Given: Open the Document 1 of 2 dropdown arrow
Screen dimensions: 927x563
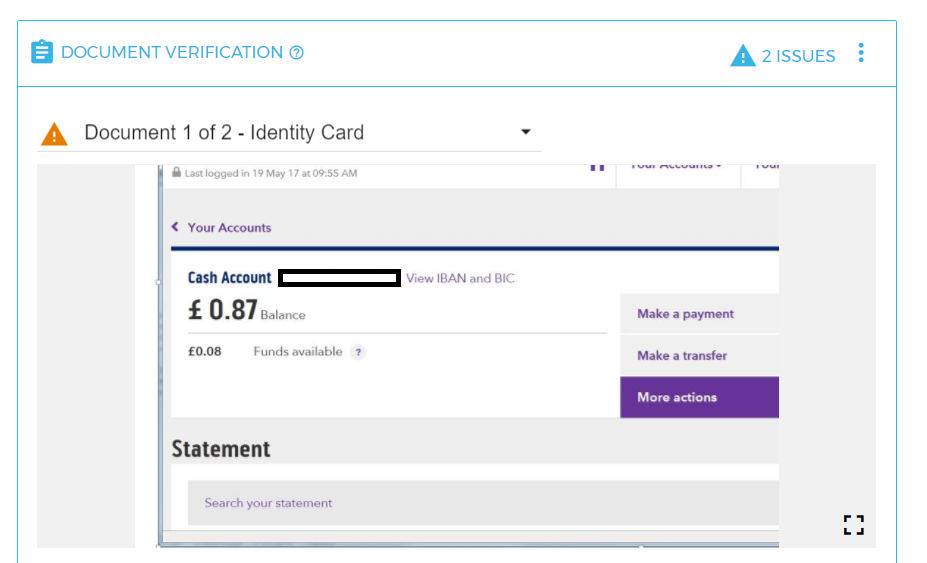Looking at the screenshot, I should 526,132.
